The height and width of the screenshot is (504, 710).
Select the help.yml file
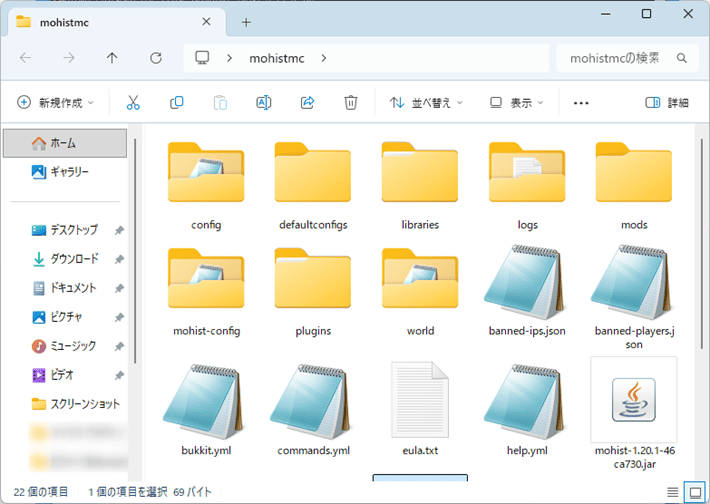pyautogui.click(x=527, y=409)
